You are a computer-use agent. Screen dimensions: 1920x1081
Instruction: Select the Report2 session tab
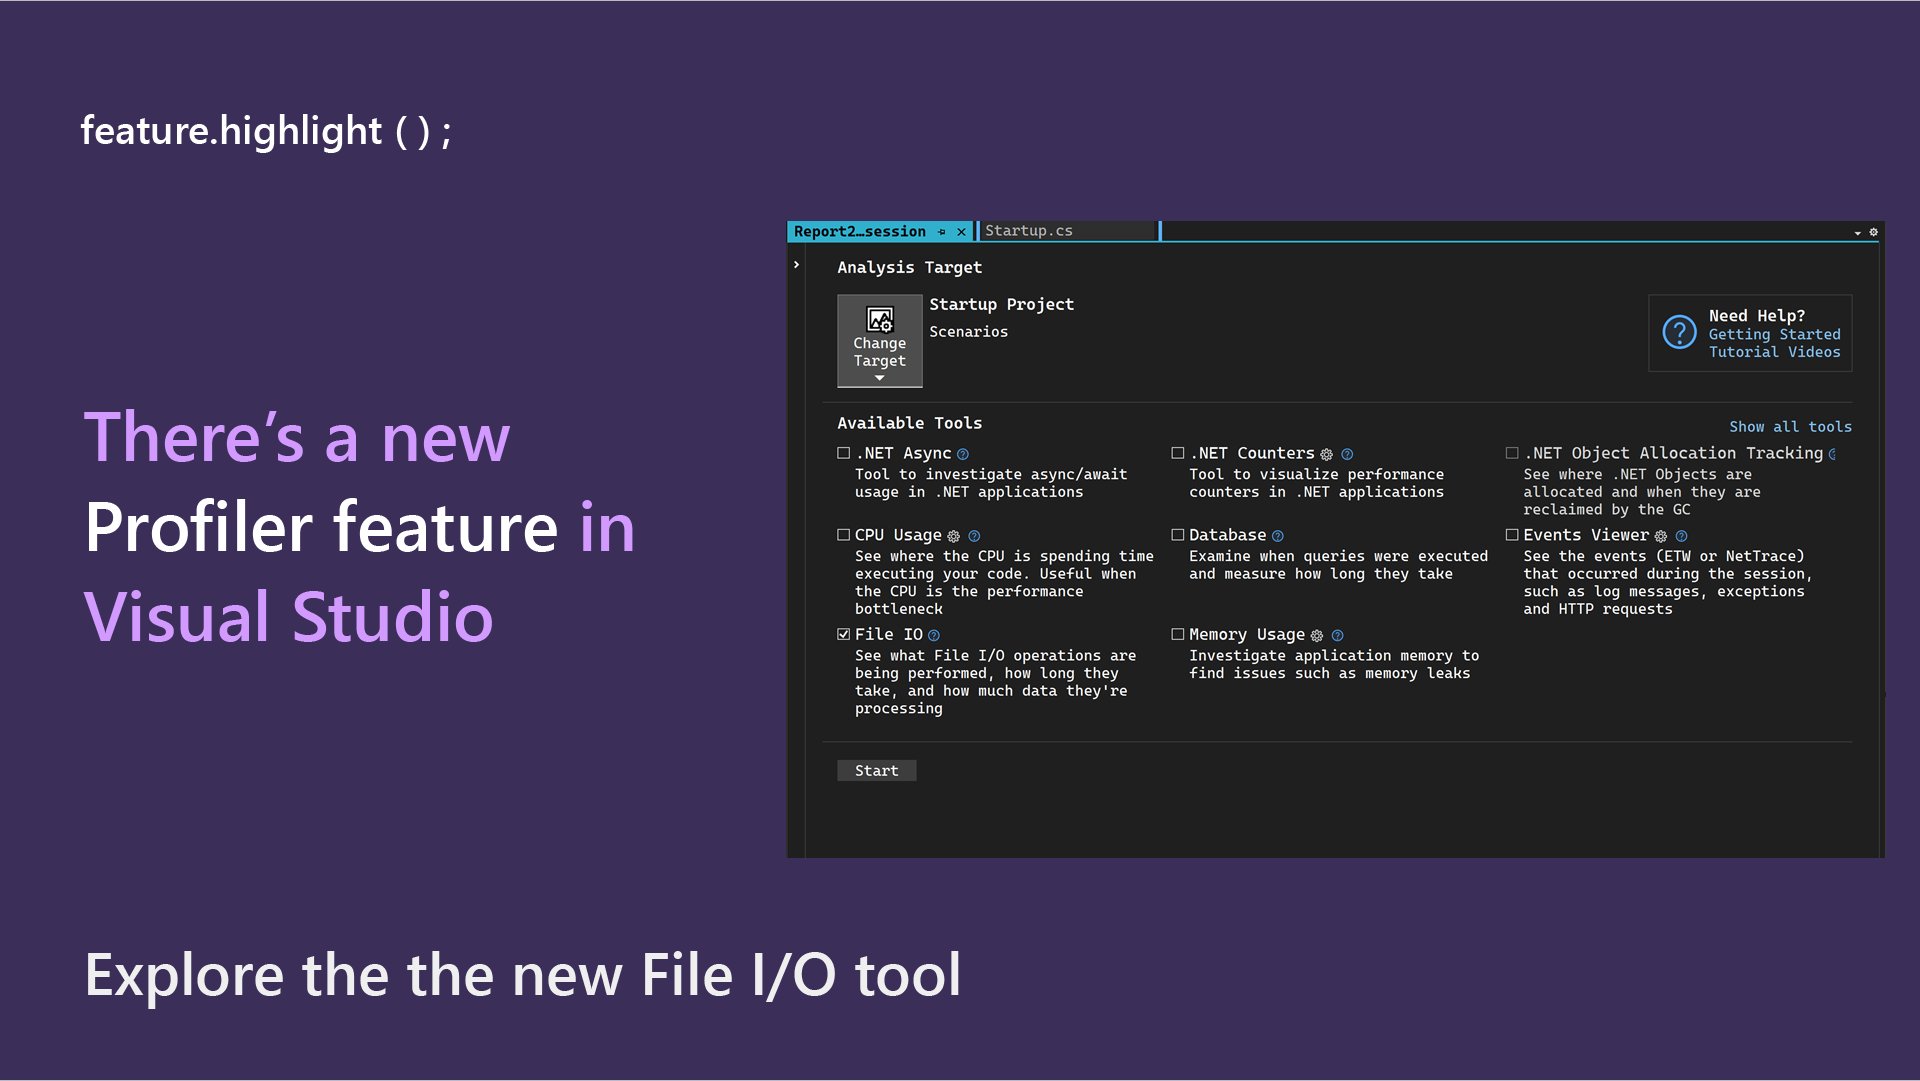coord(860,231)
